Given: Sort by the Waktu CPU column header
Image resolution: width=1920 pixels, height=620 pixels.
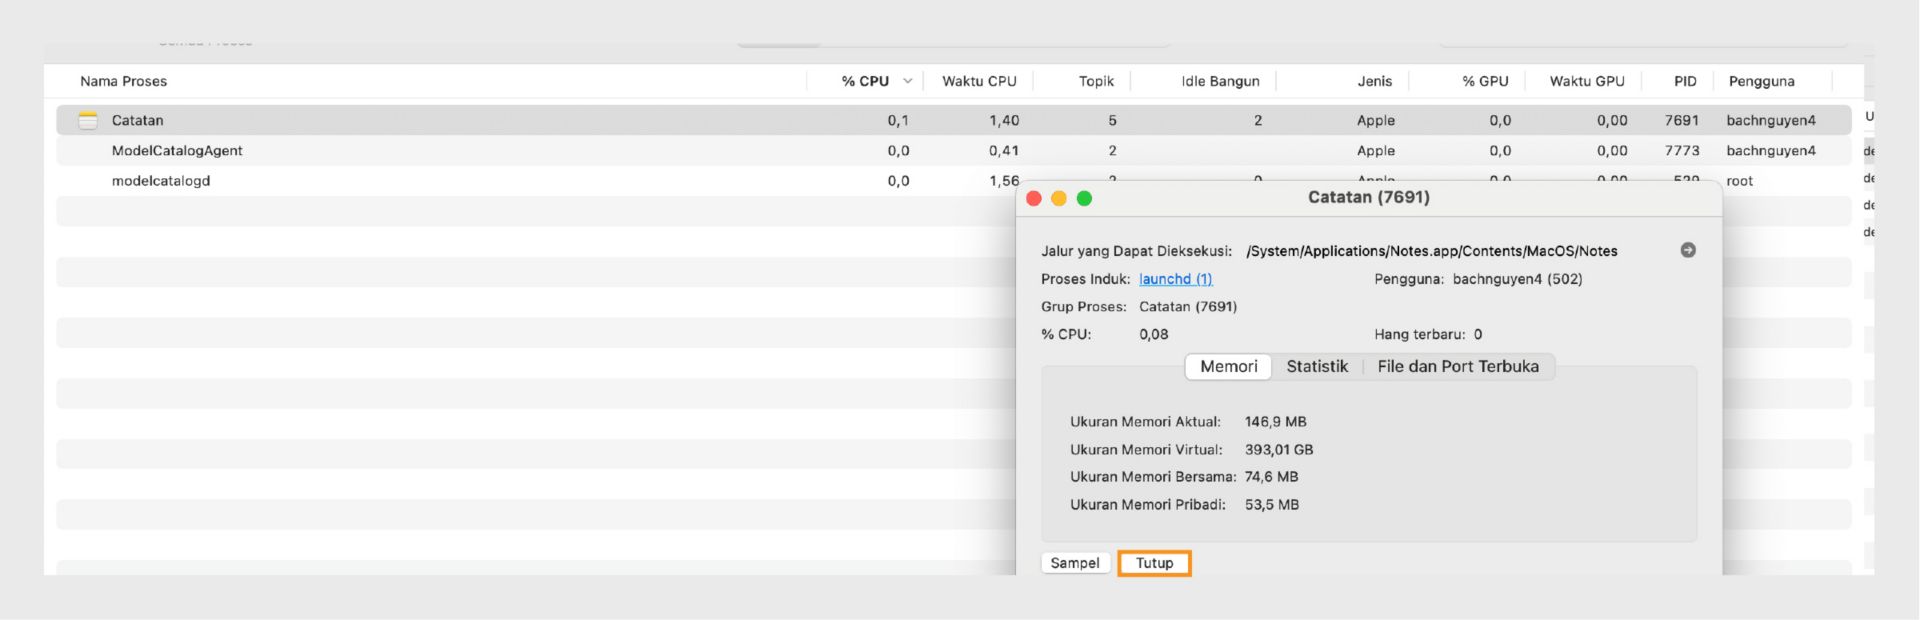Looking at the screenshot, I should coord(979,81).
